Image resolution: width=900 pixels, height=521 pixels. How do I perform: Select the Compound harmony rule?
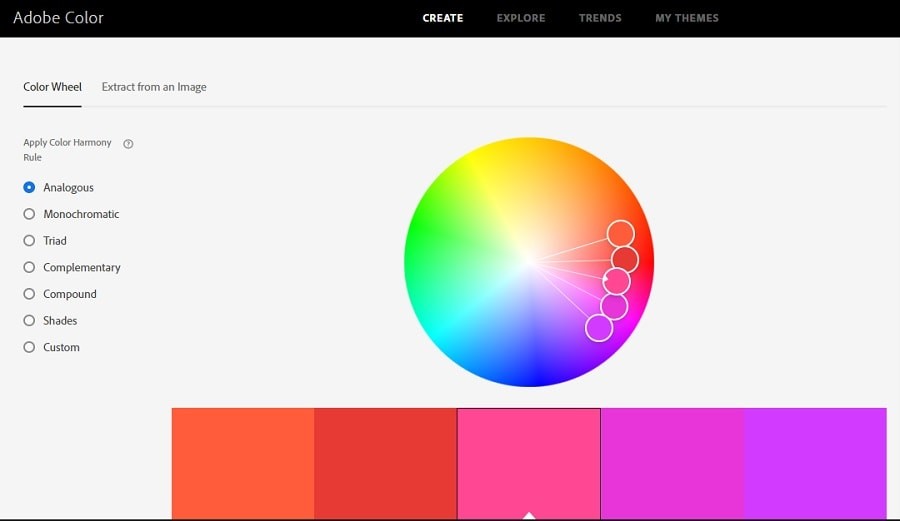[60, 294]
